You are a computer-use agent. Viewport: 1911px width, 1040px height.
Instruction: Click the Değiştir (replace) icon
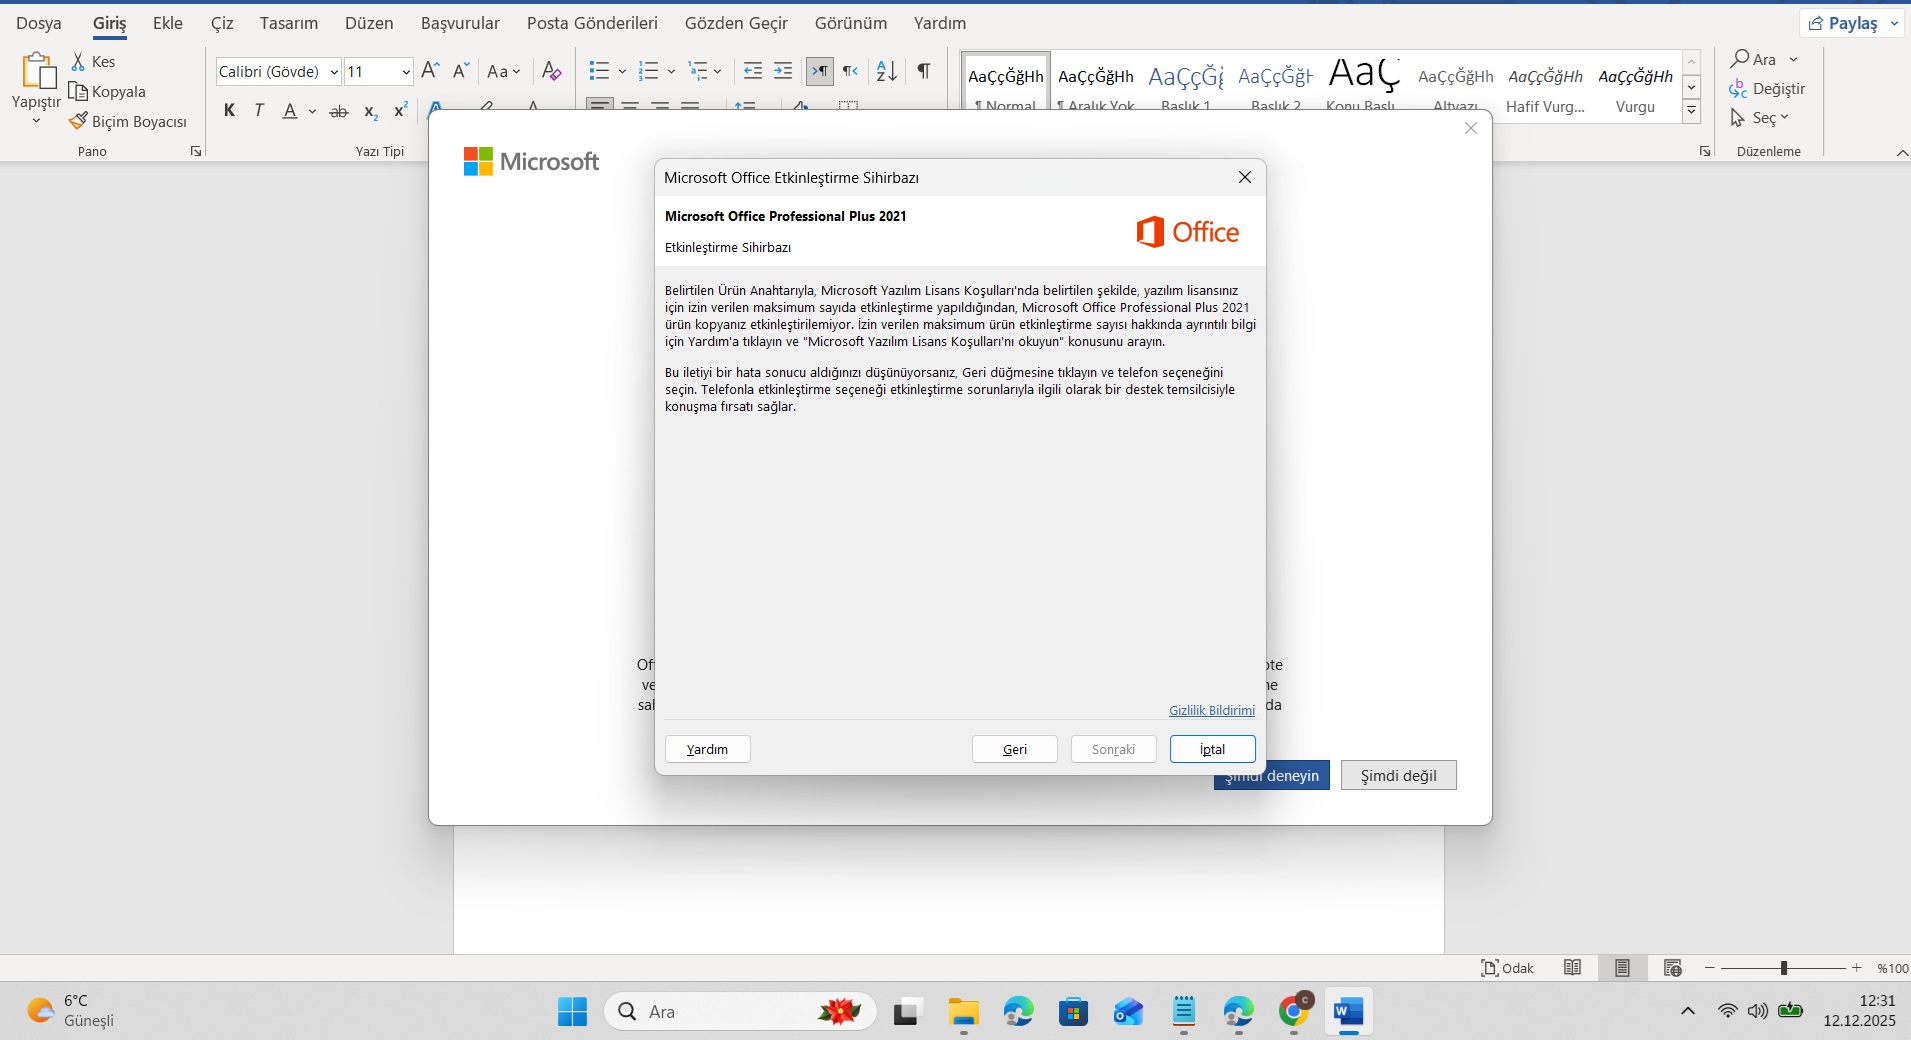pos(1738,89)
